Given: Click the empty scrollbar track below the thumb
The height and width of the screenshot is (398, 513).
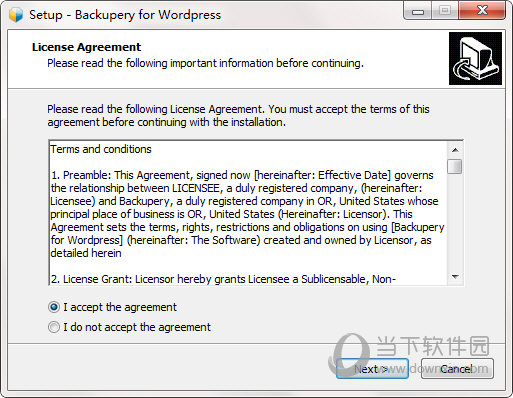Looking at the screenshot, I should 455,222.
